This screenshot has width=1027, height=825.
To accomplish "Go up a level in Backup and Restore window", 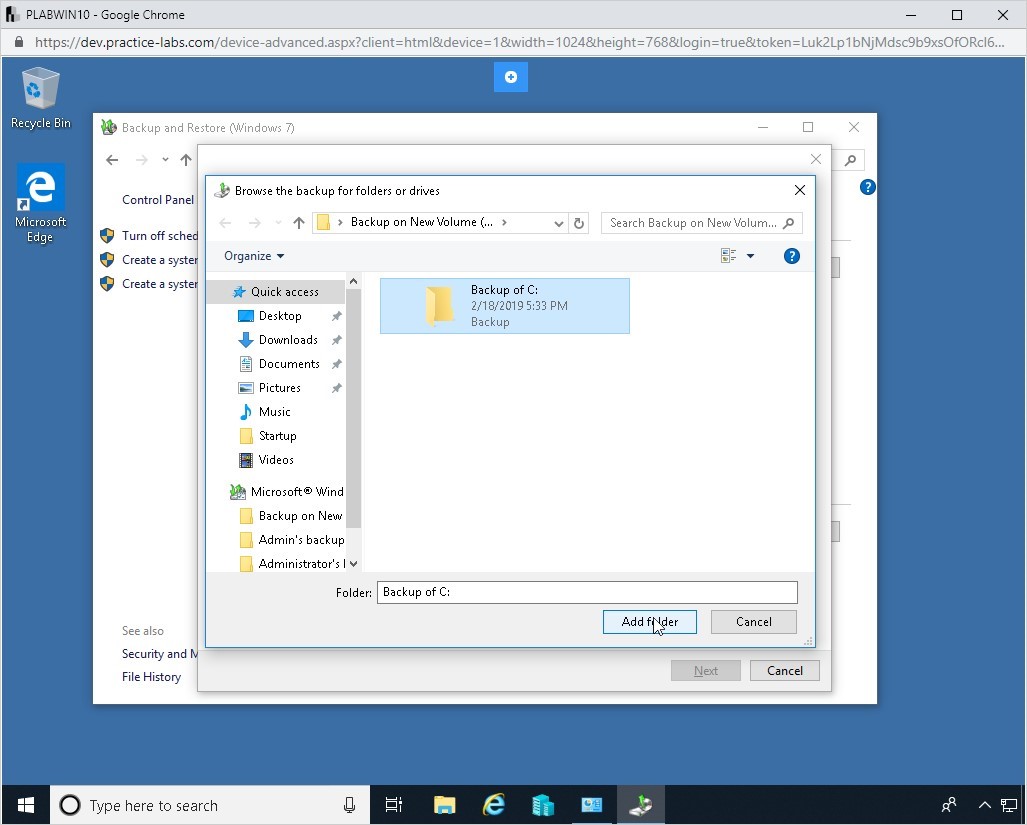I will [186, 160].
